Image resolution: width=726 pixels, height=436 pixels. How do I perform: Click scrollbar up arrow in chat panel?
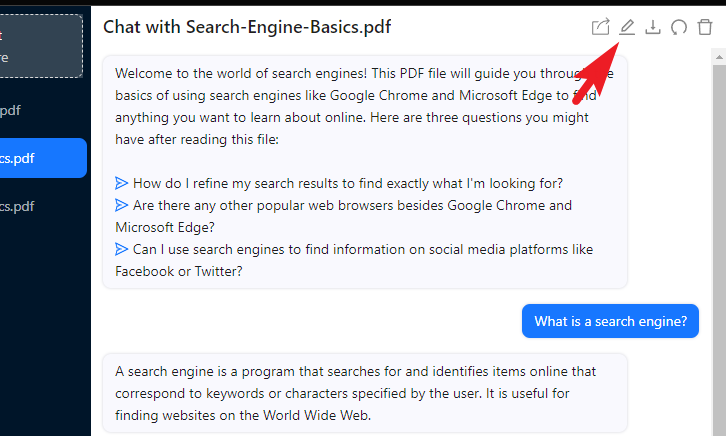pyautogui.click(x=719, y=57)
